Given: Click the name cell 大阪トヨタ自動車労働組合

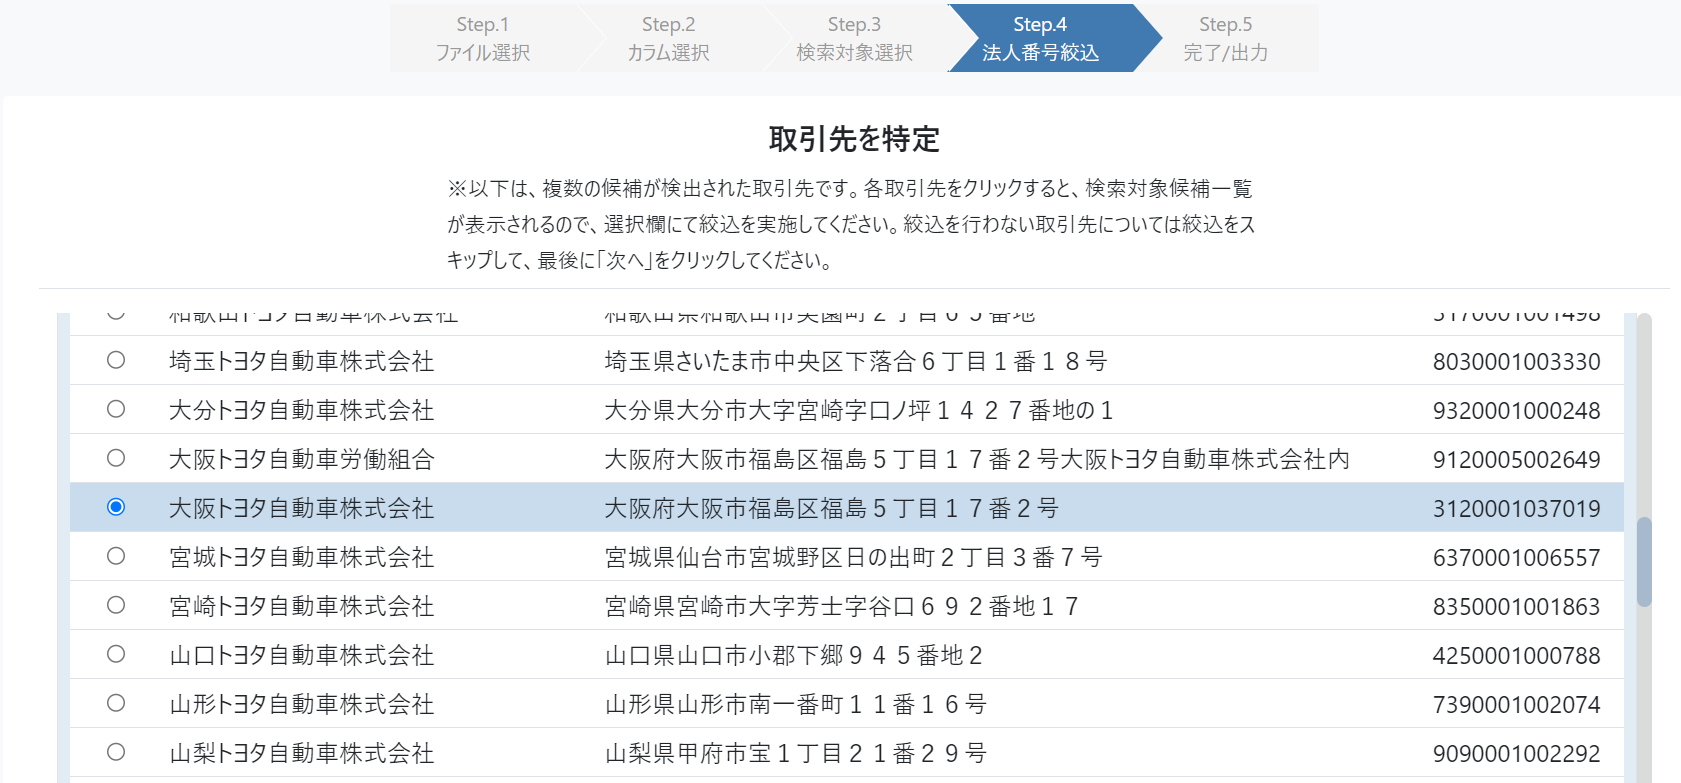Looking at the screenshot, I should 302,459.
